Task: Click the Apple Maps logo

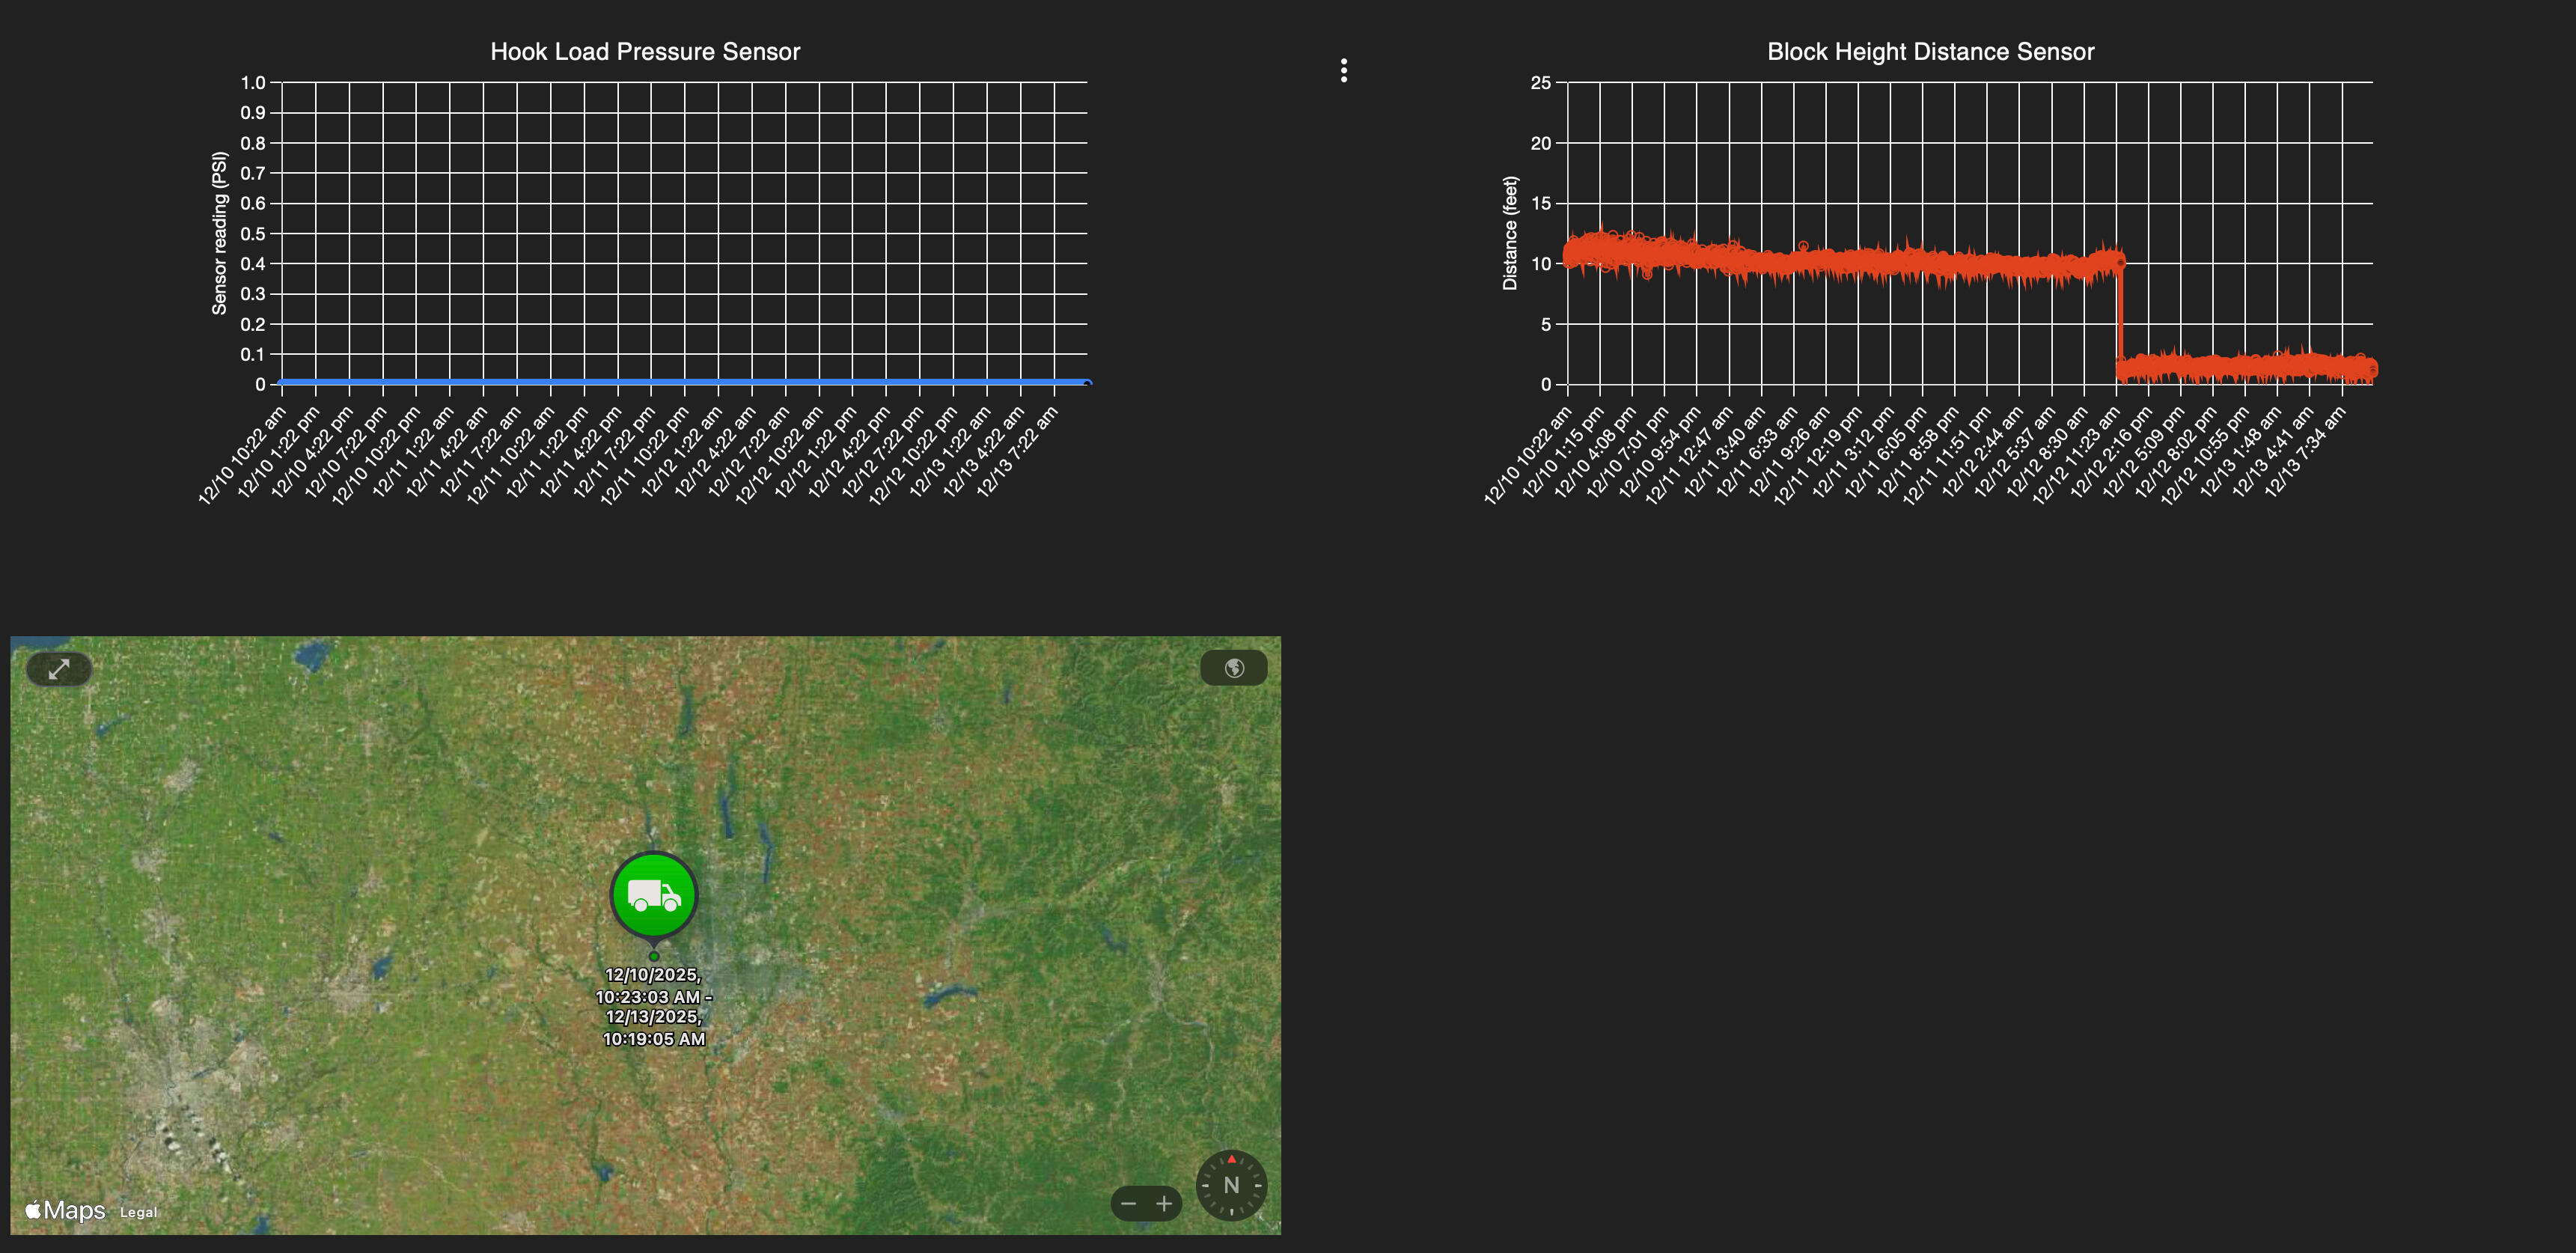Action: click(x=66, y=1211)
